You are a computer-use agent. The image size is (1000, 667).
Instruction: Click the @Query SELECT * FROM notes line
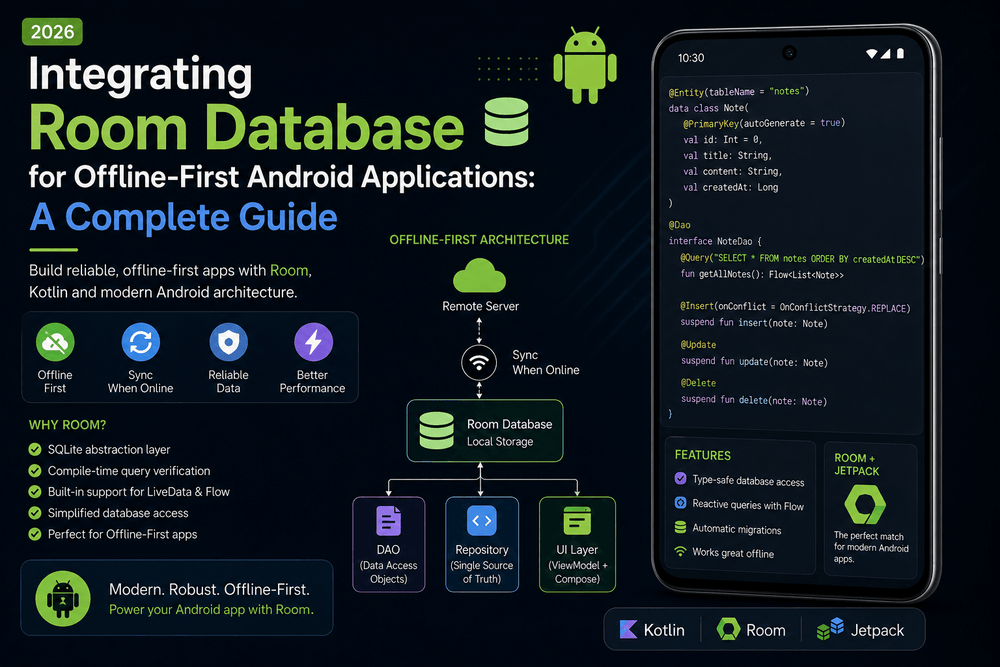802,258
